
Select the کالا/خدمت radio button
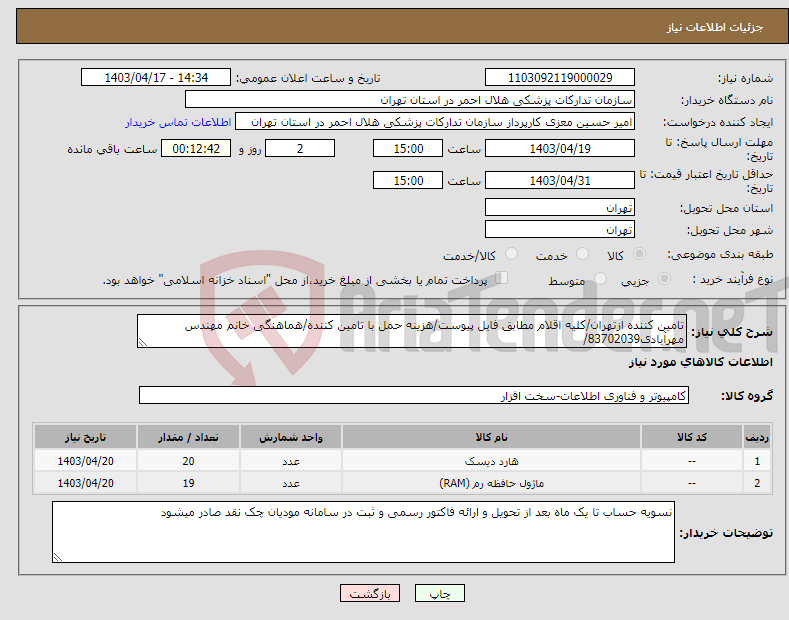coord(511,254)
